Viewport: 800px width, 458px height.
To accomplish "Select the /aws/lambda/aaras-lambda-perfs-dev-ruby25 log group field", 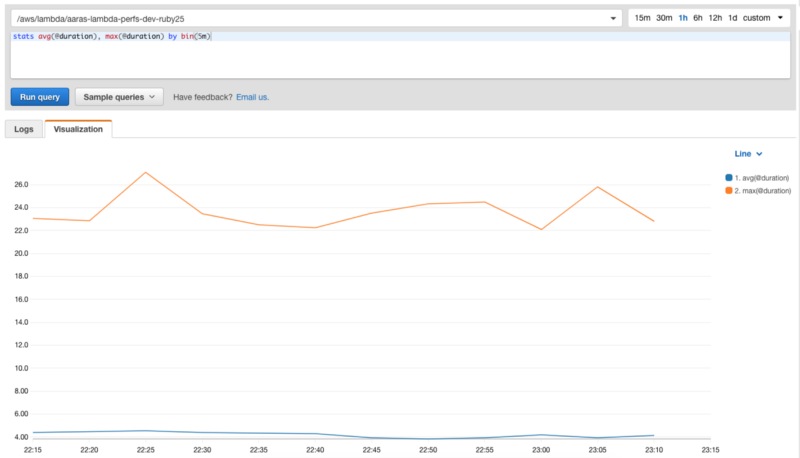I will (x=316, y=18).
